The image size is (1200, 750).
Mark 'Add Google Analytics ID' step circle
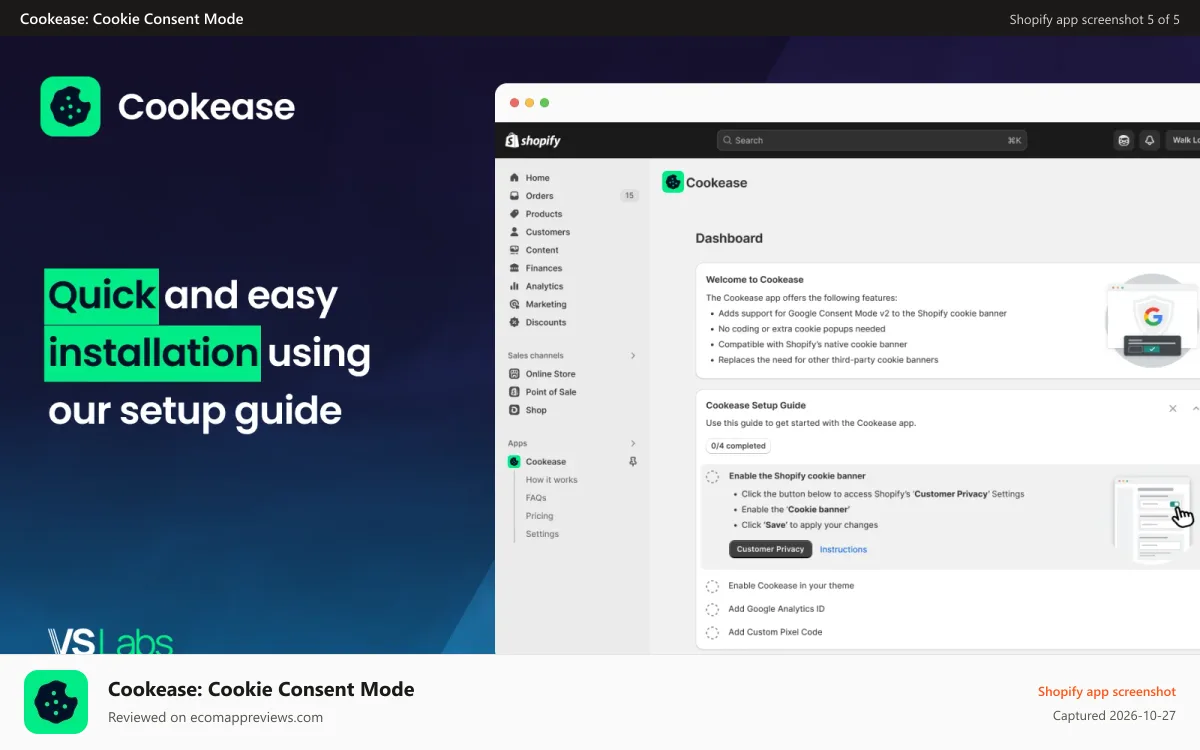(712, 609)
